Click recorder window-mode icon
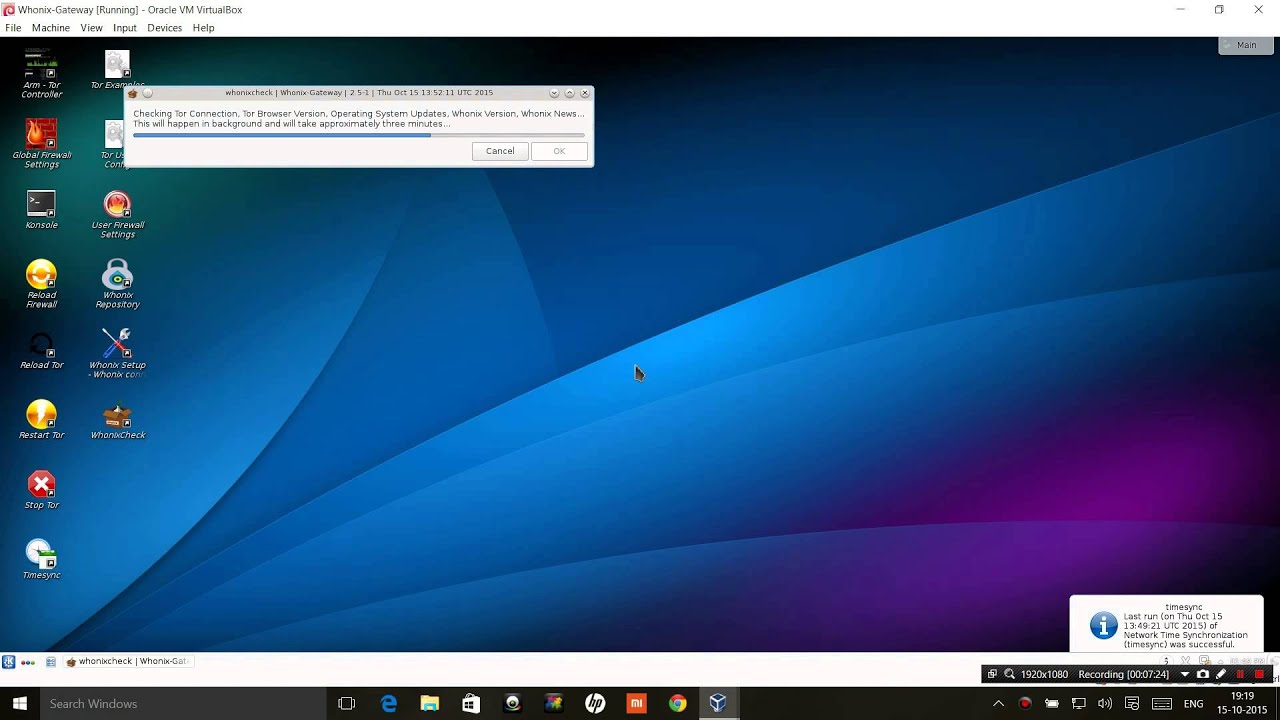 point(992,674)
